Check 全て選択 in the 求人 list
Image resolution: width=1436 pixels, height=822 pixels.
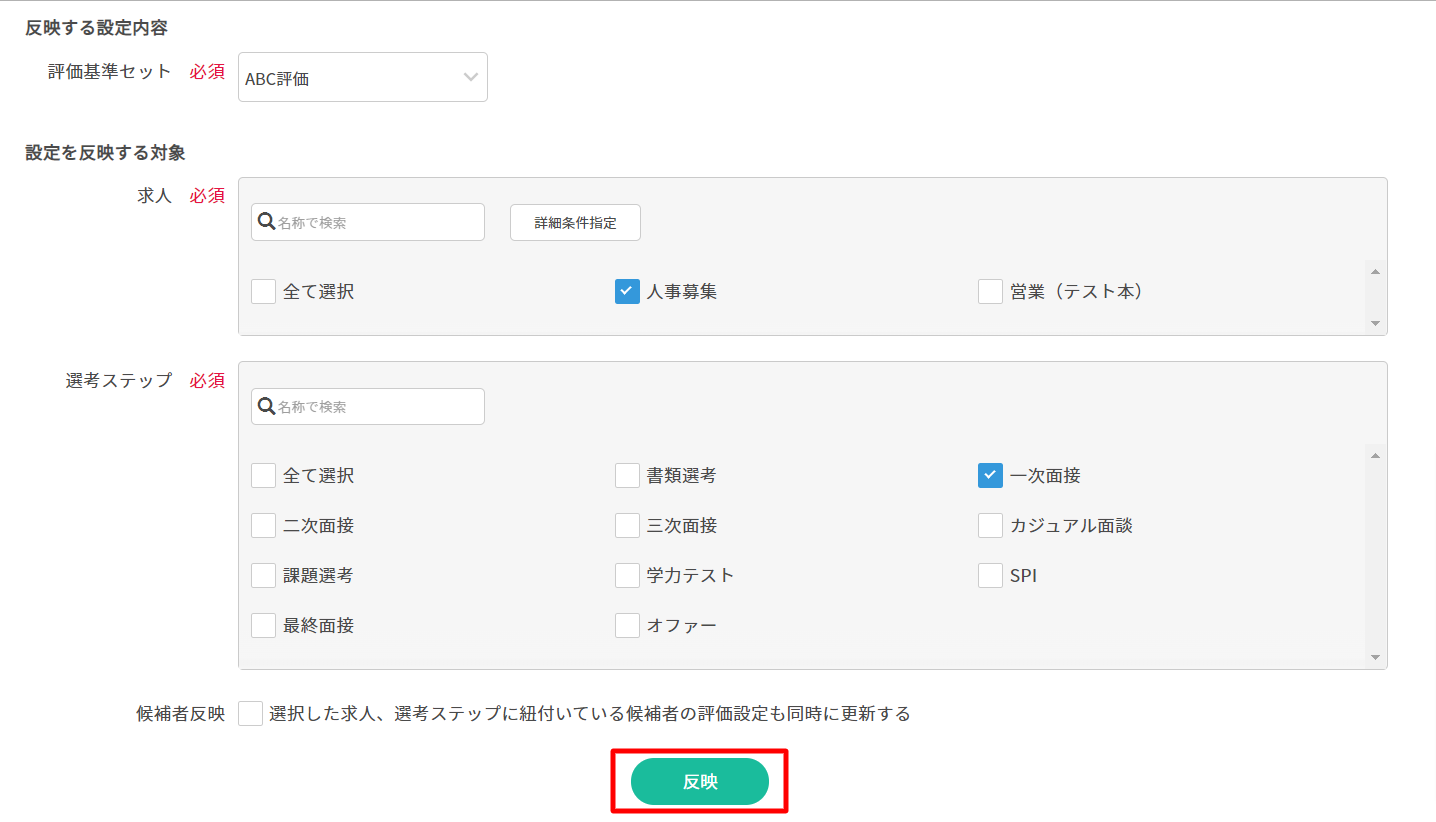[x=264, y=292]
